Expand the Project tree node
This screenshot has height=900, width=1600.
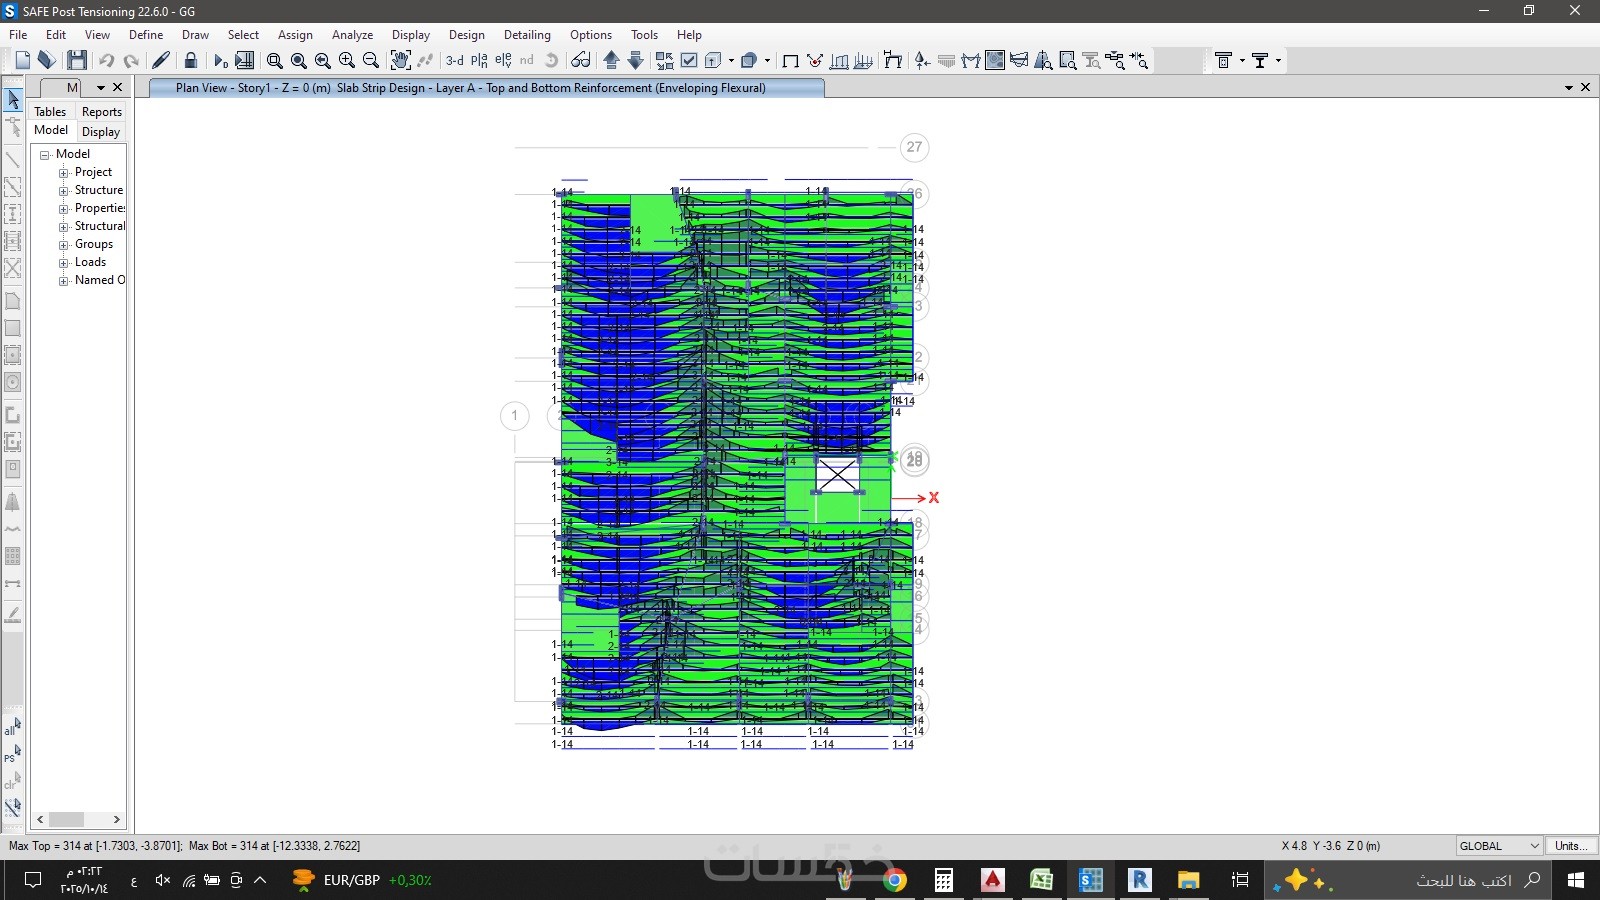point(64,173)
